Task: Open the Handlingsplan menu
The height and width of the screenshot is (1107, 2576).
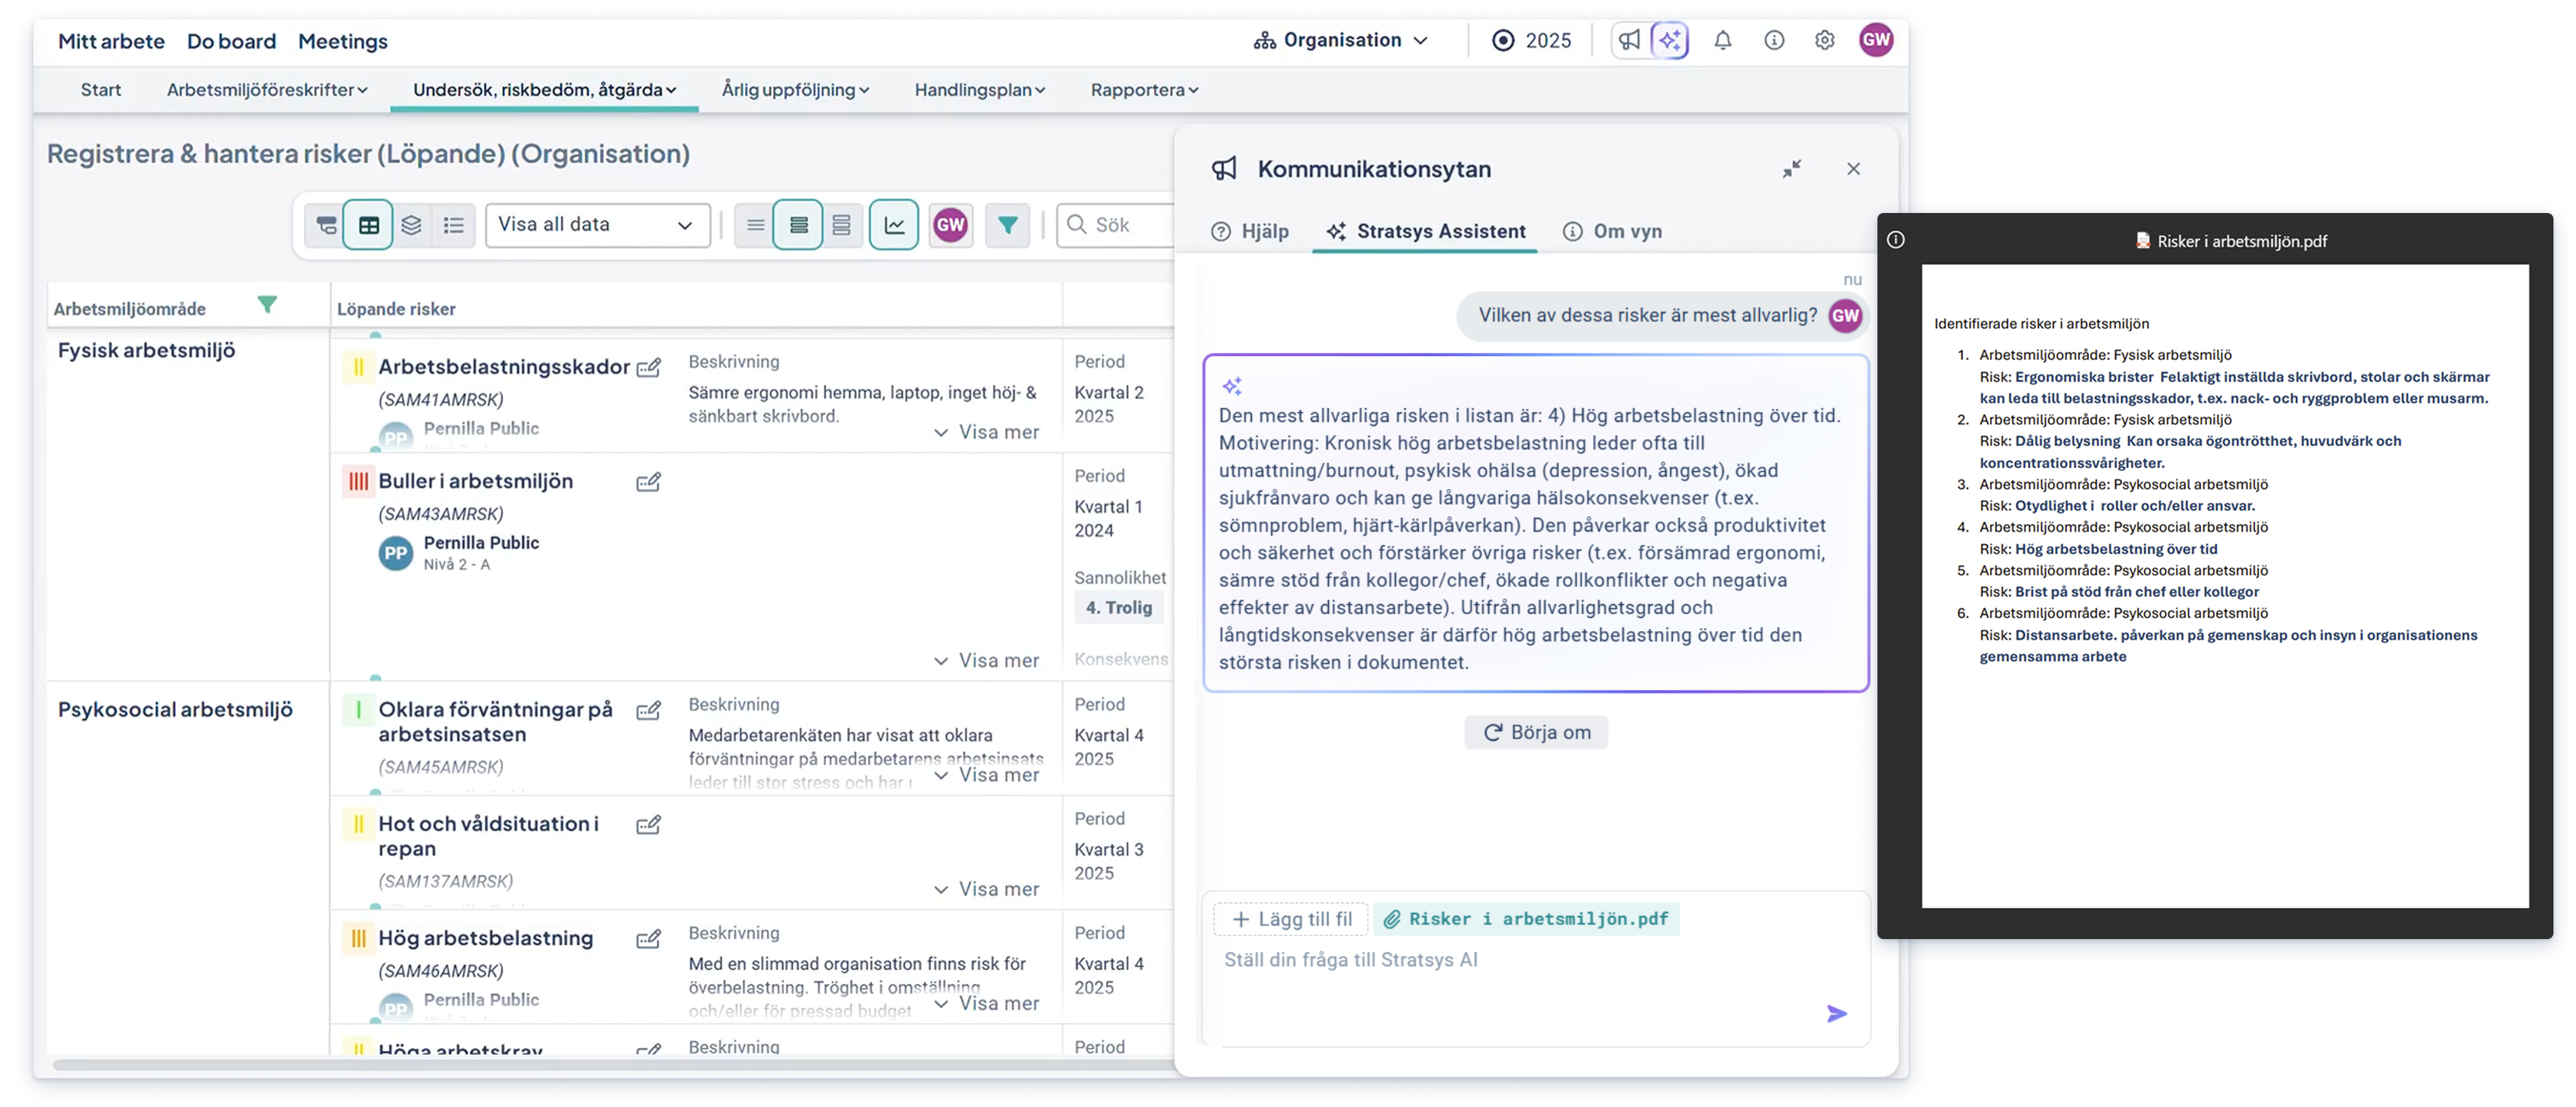Action: pyautogui.click(x=979, y=90)
